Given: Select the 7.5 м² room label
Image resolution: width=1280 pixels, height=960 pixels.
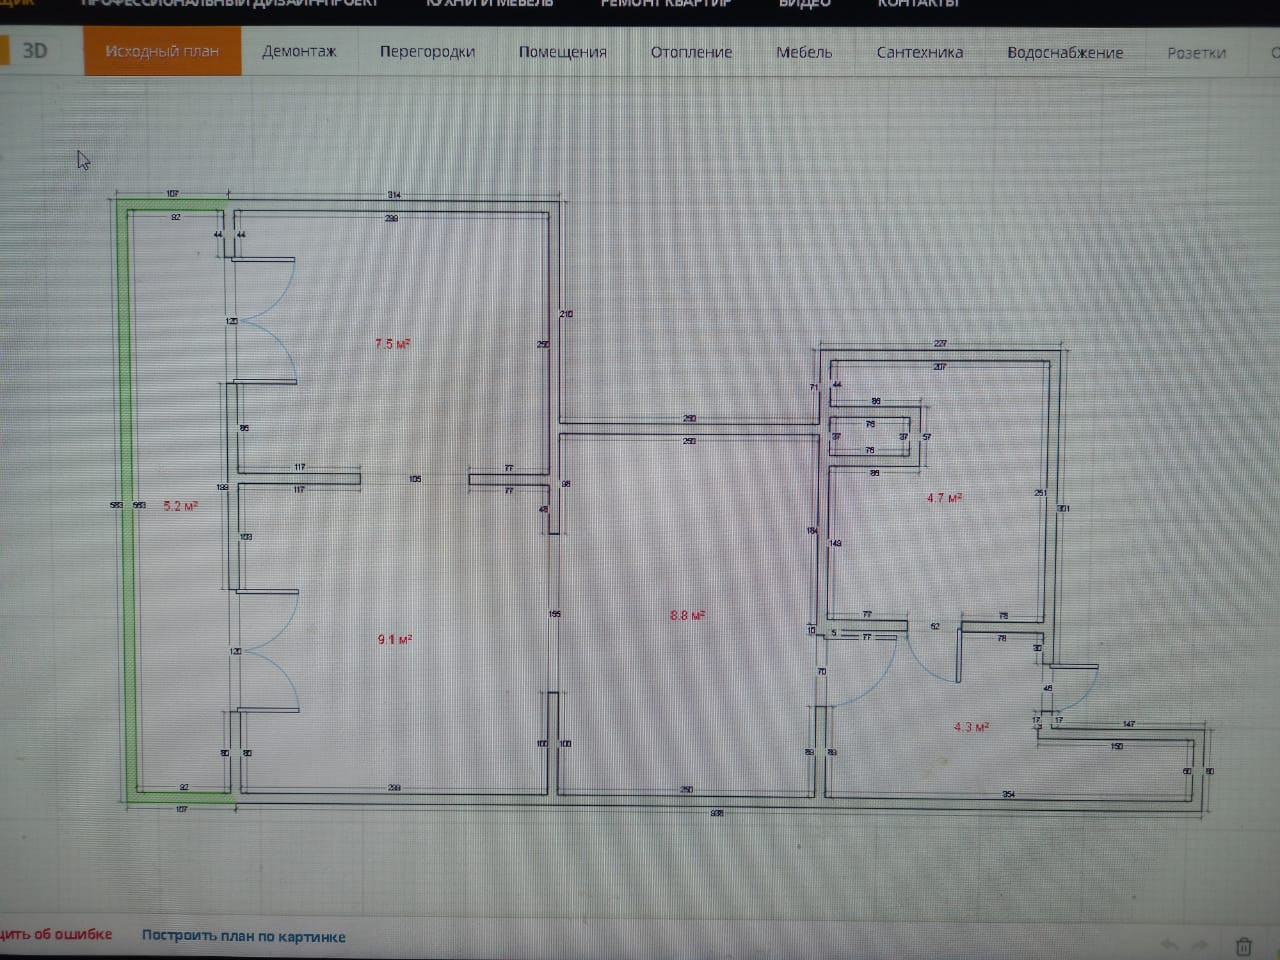Looking at the screenshot, I should coord(392,344).
